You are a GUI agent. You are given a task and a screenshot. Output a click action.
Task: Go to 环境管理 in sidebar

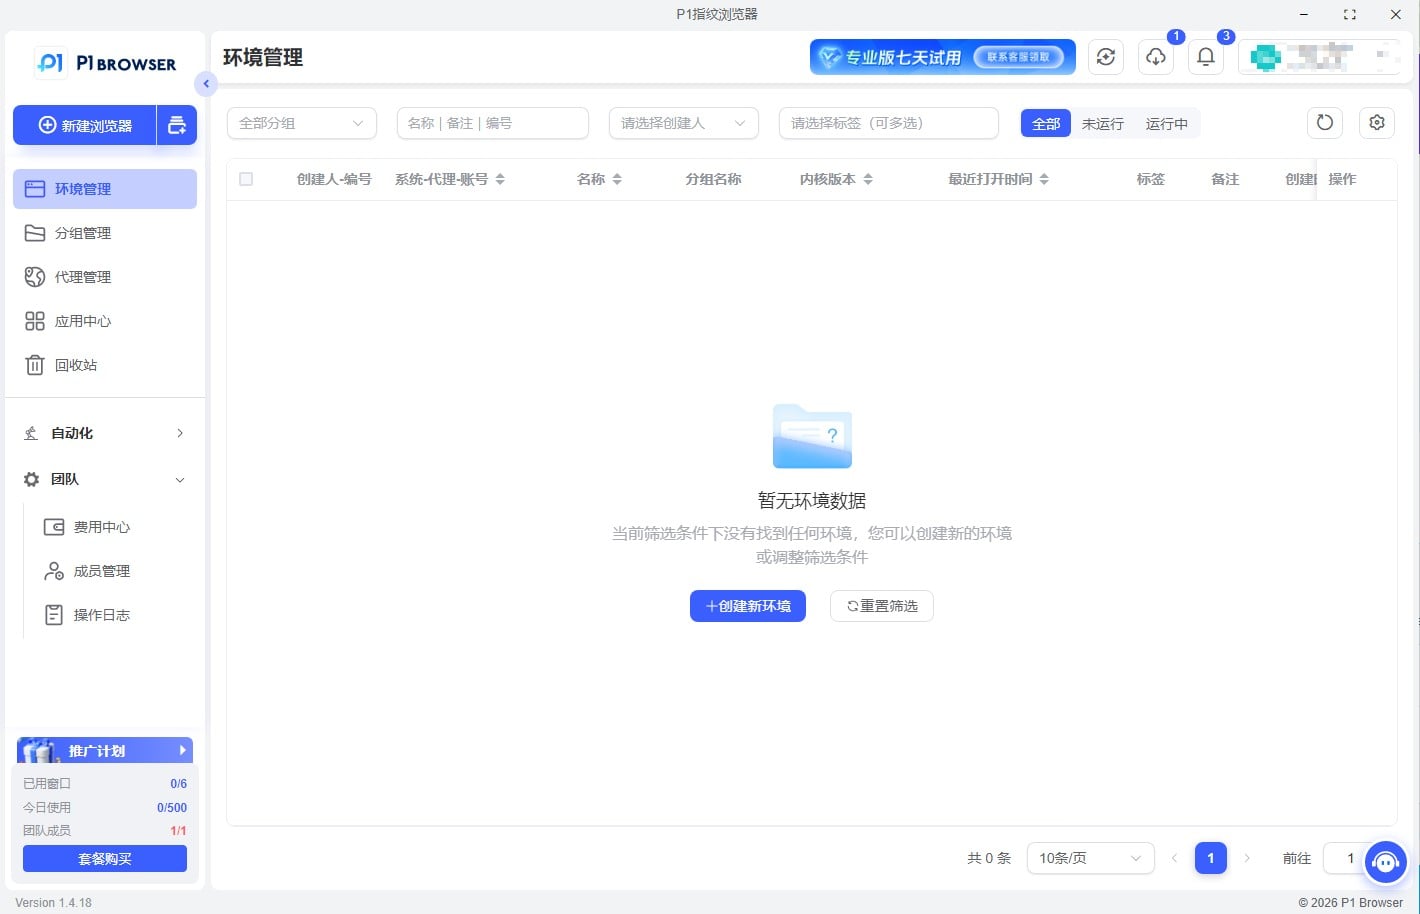pyautogui.click(x=105, y=189)
